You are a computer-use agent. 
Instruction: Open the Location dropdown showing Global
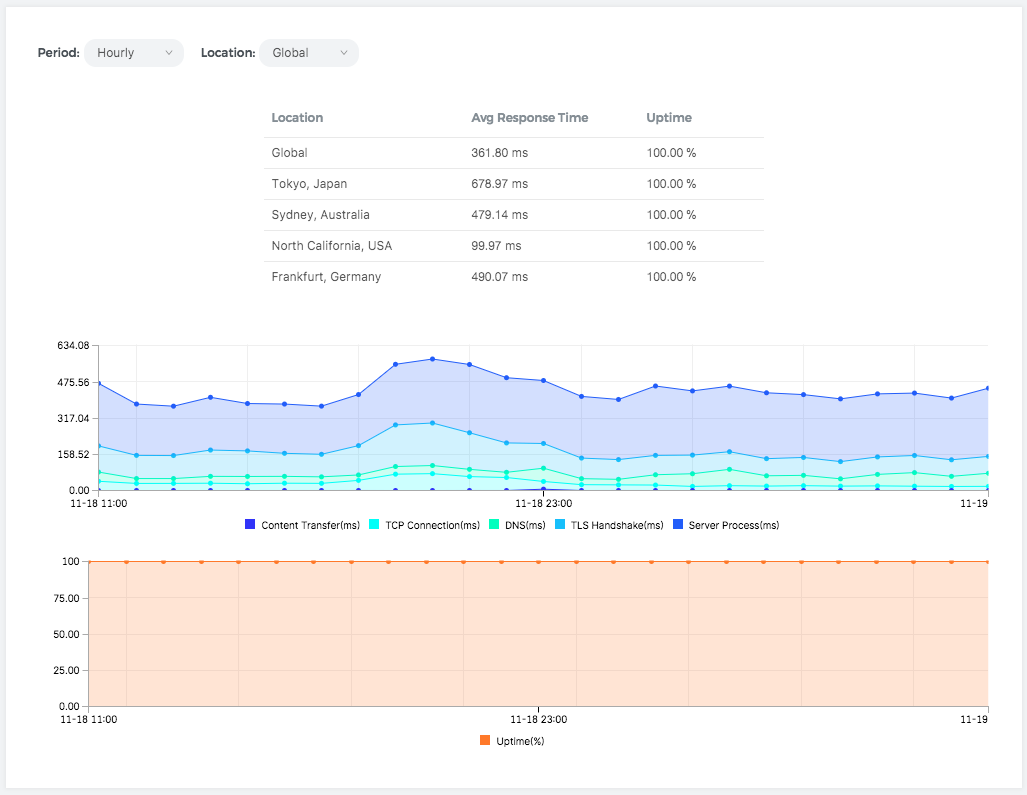point(308,53)
